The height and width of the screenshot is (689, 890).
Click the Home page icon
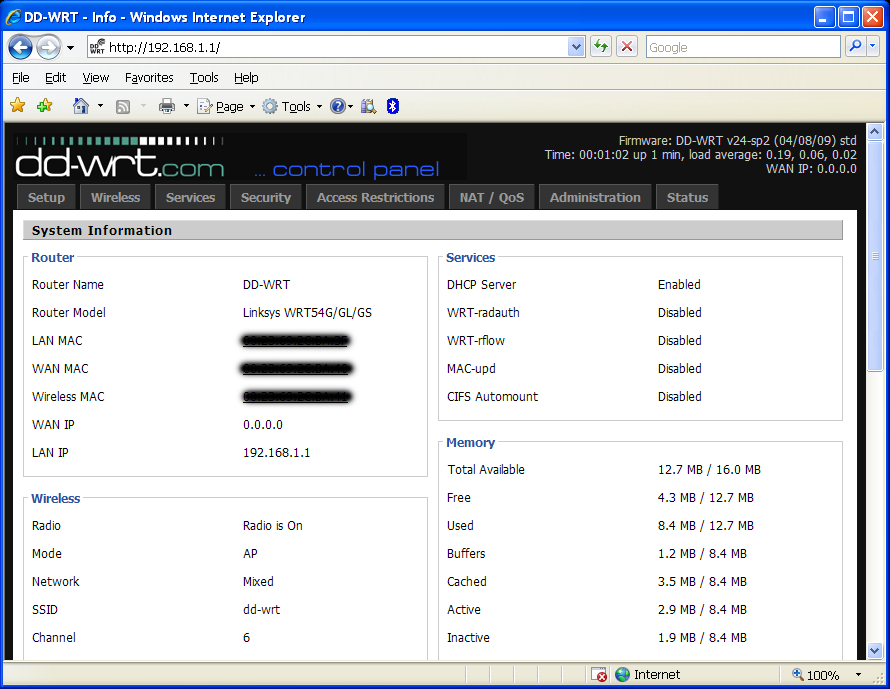pyautogui.click(x=81, y=106)
